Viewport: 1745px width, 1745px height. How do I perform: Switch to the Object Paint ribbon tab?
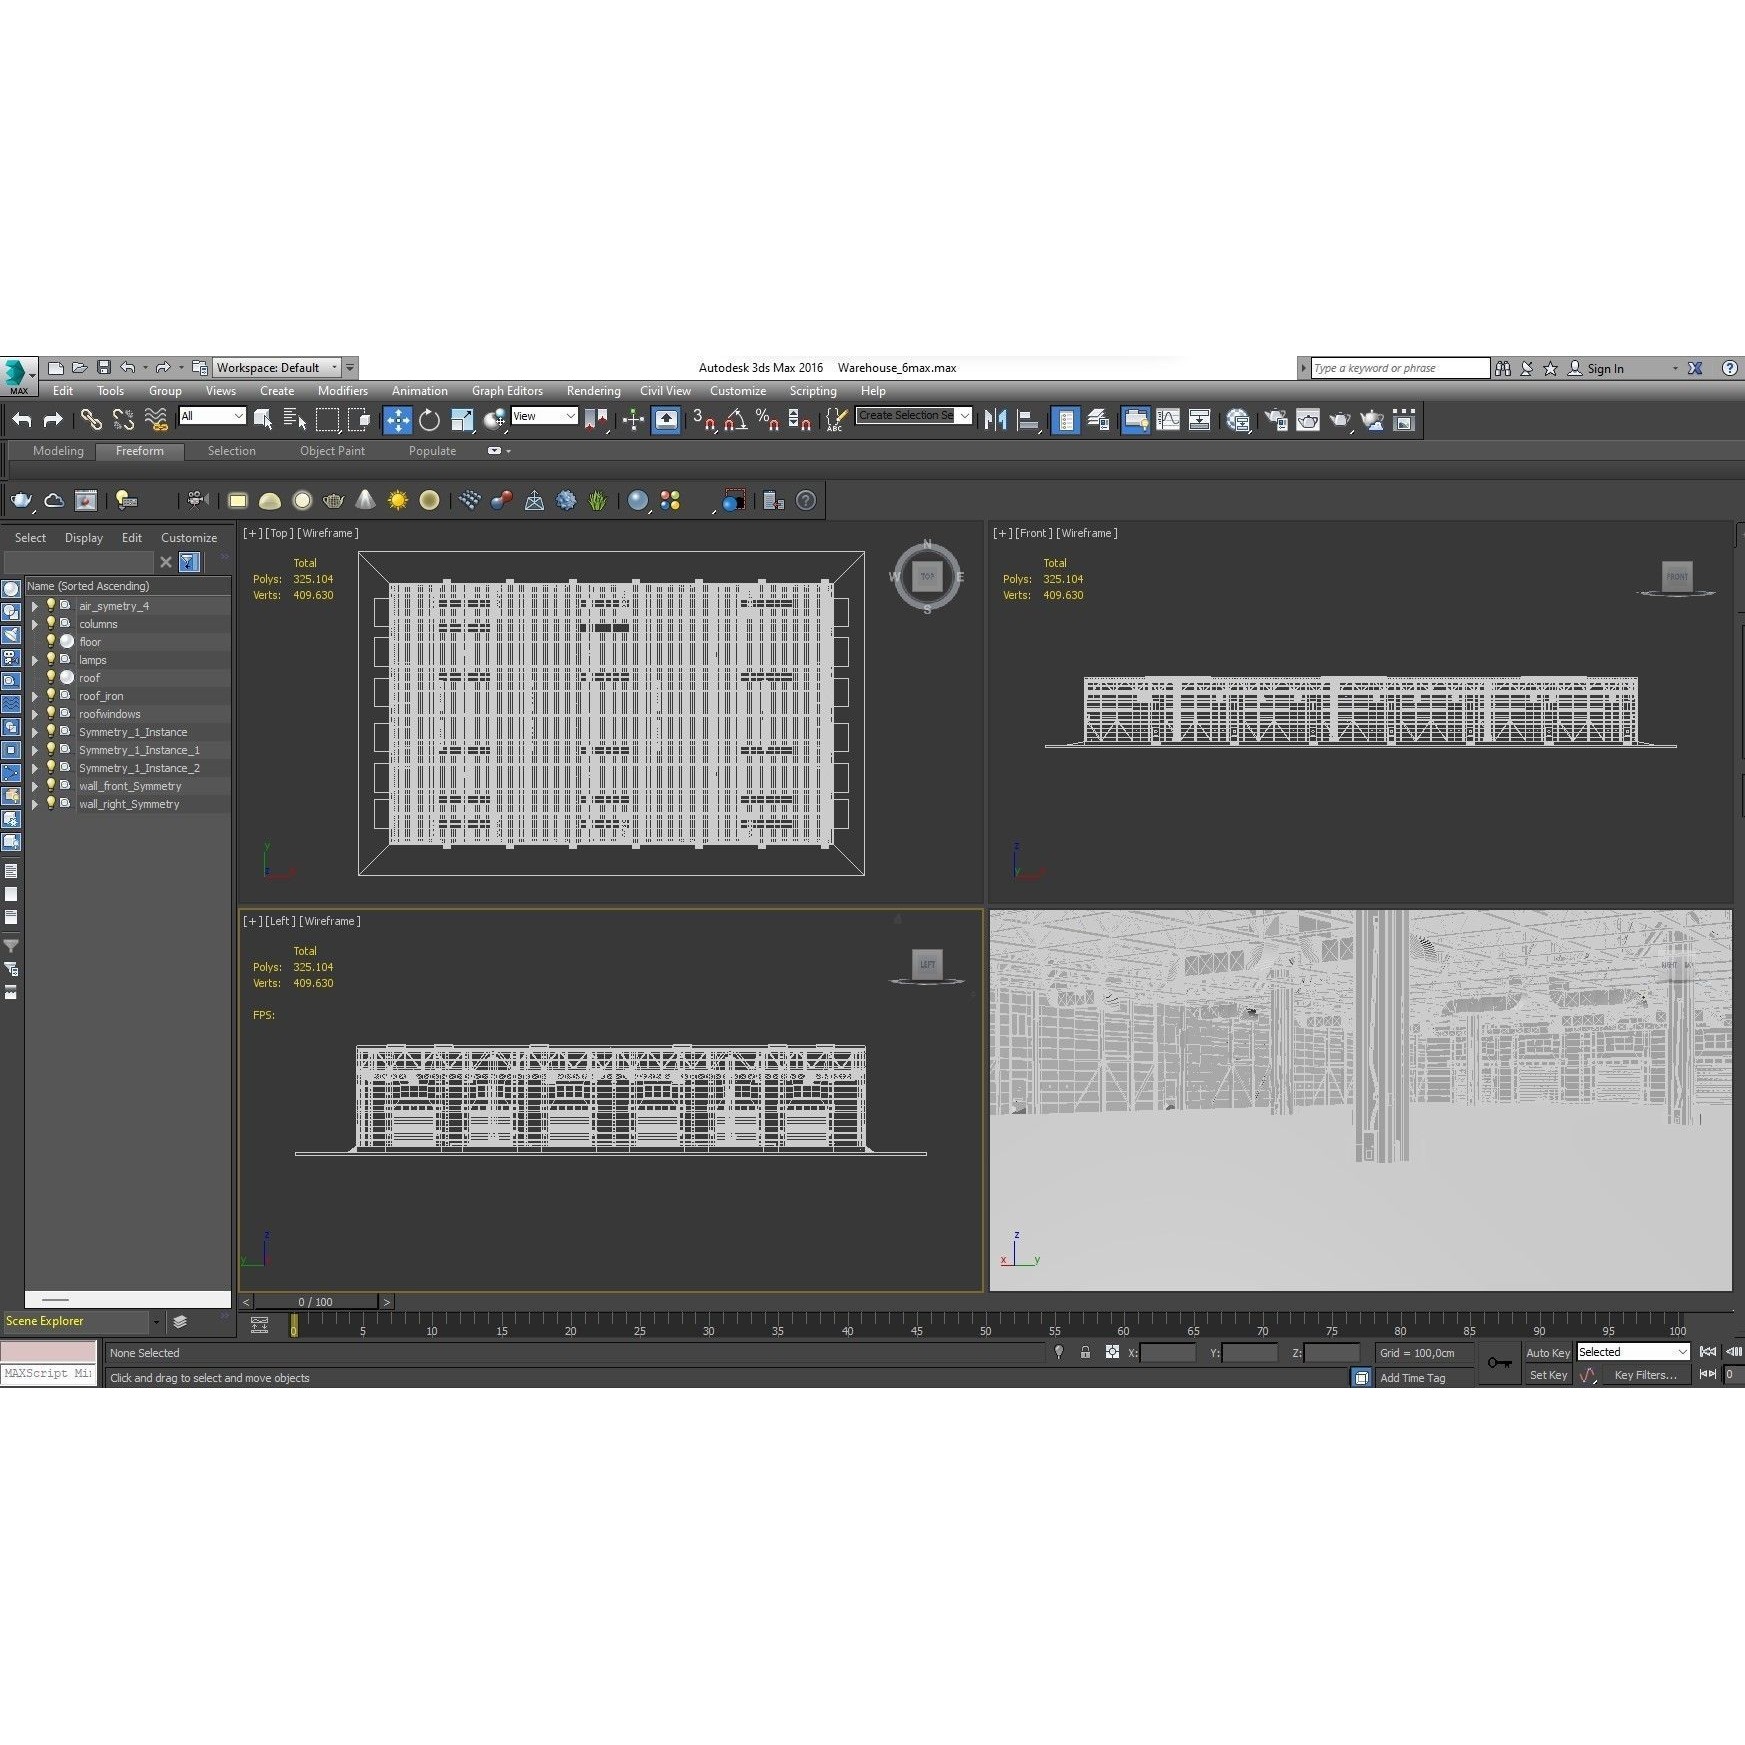[332, 451]
